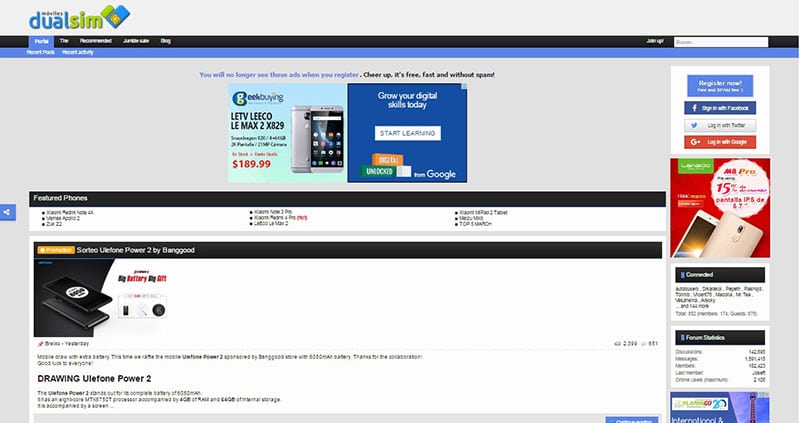Click the DRAWING Ulefone Power 2 heading

coord(94,379)
